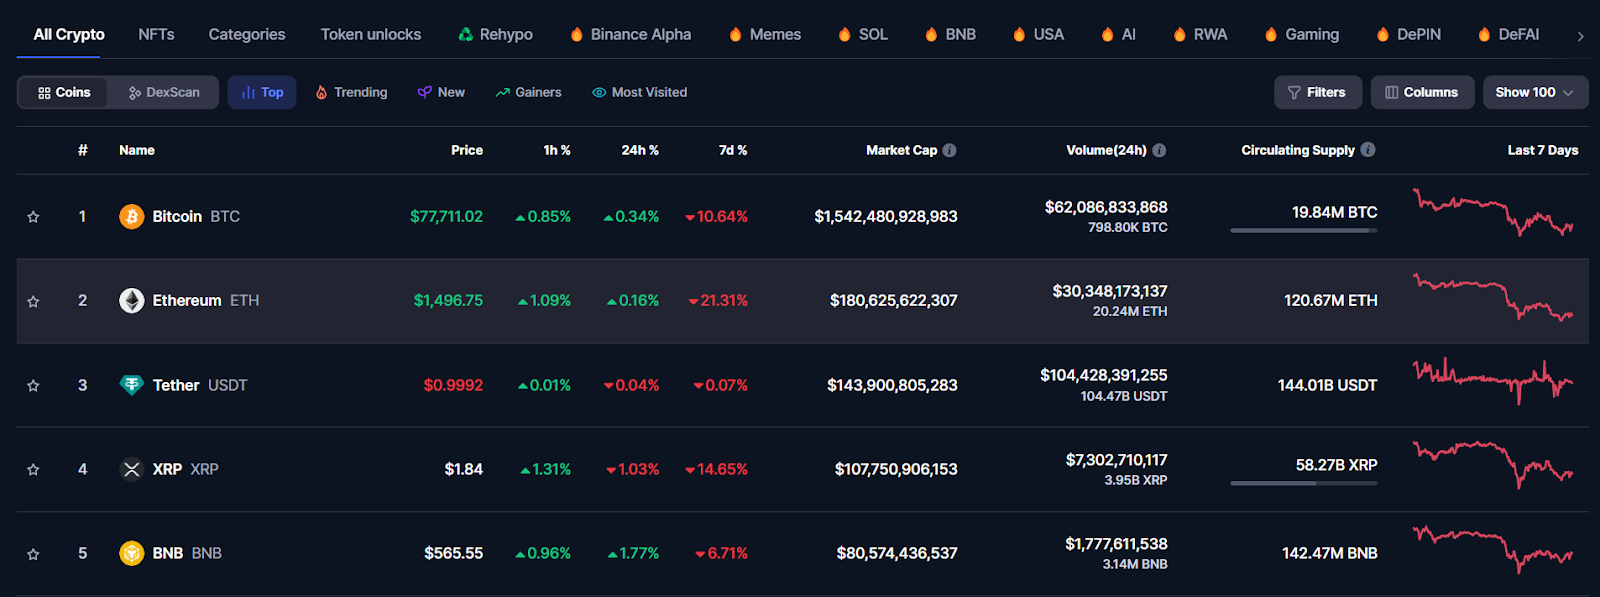Click the flame icon beside USA
Image resolution: width=1600 pixels, height=597 pixels.
[x=1019, y=34]
